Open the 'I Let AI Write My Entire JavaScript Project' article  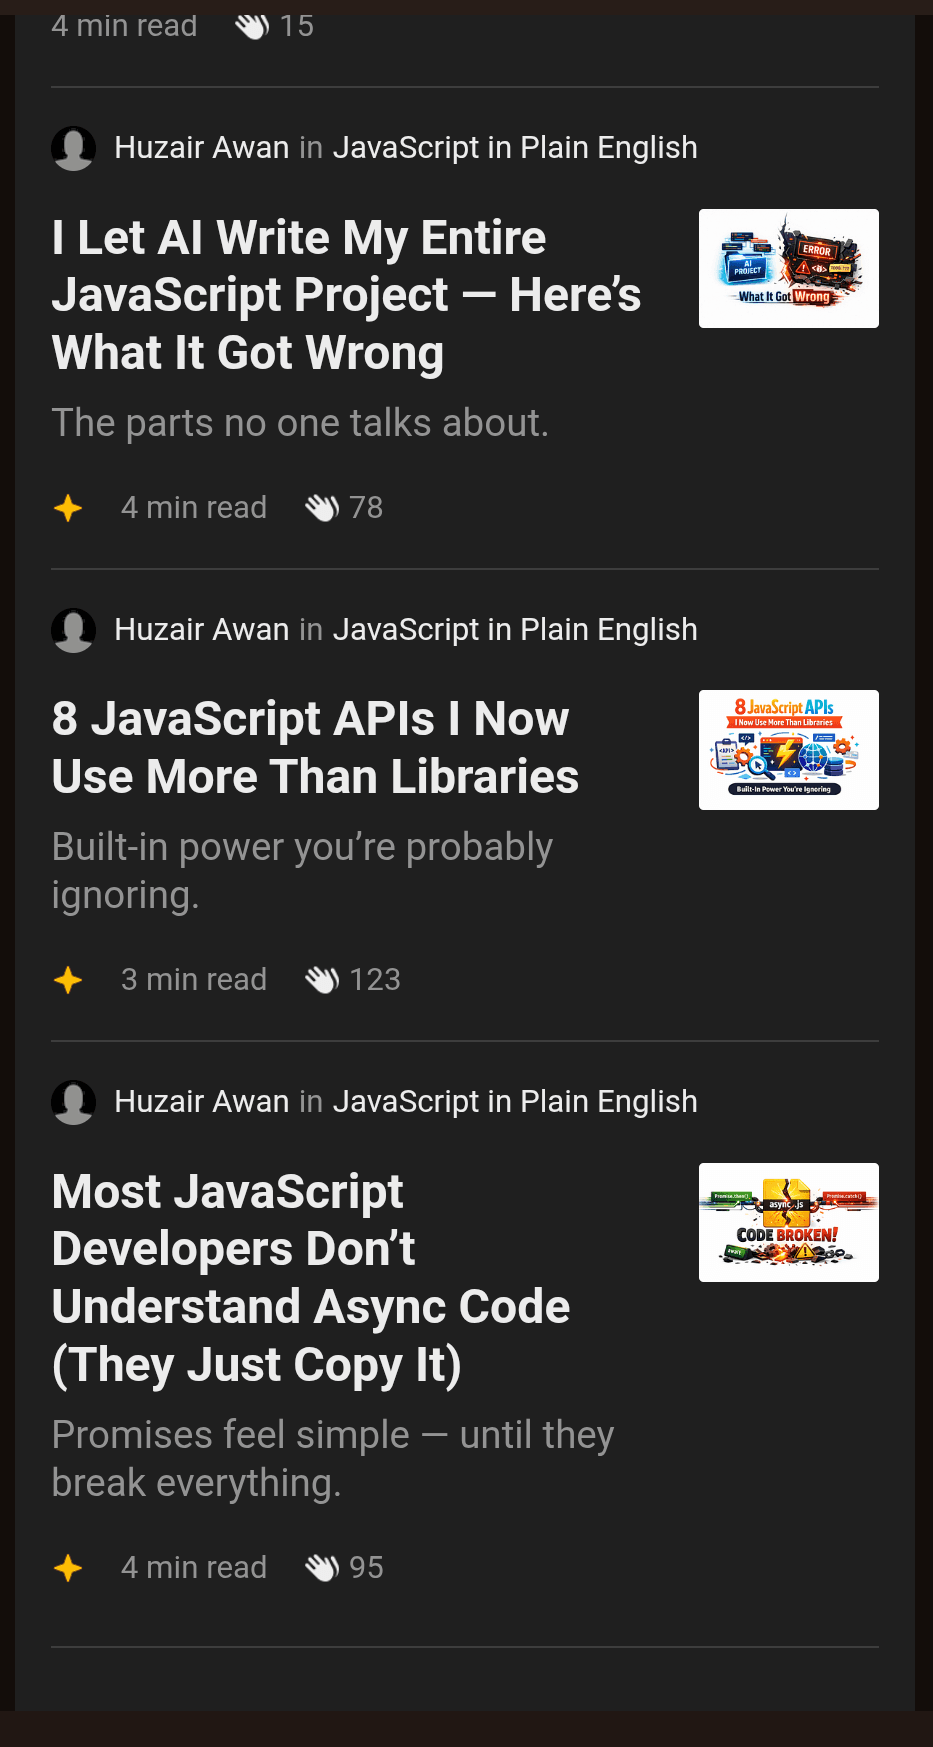tap(346, 295)
